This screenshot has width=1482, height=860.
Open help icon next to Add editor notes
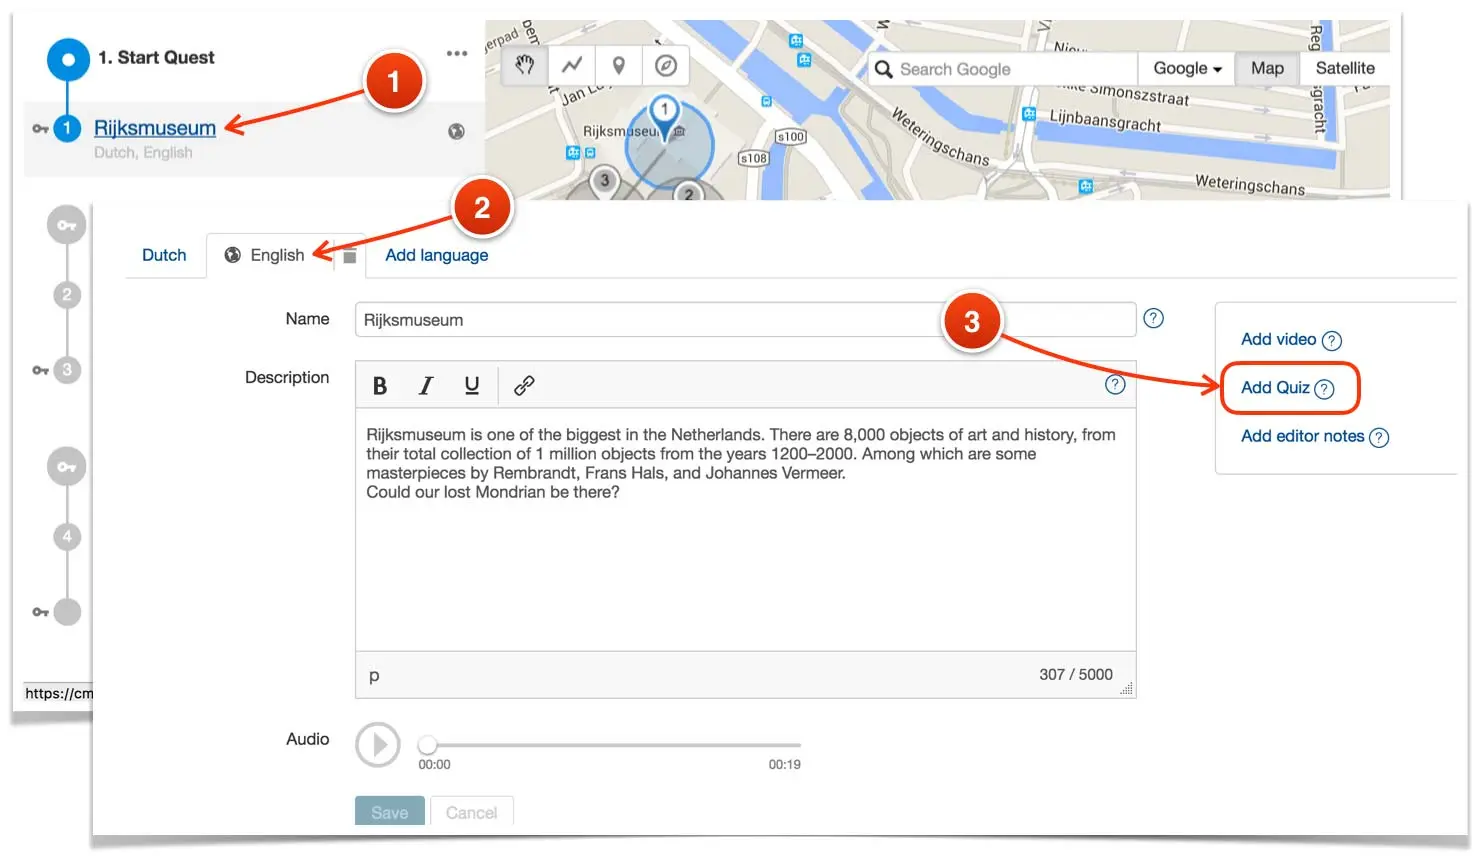1379,437
